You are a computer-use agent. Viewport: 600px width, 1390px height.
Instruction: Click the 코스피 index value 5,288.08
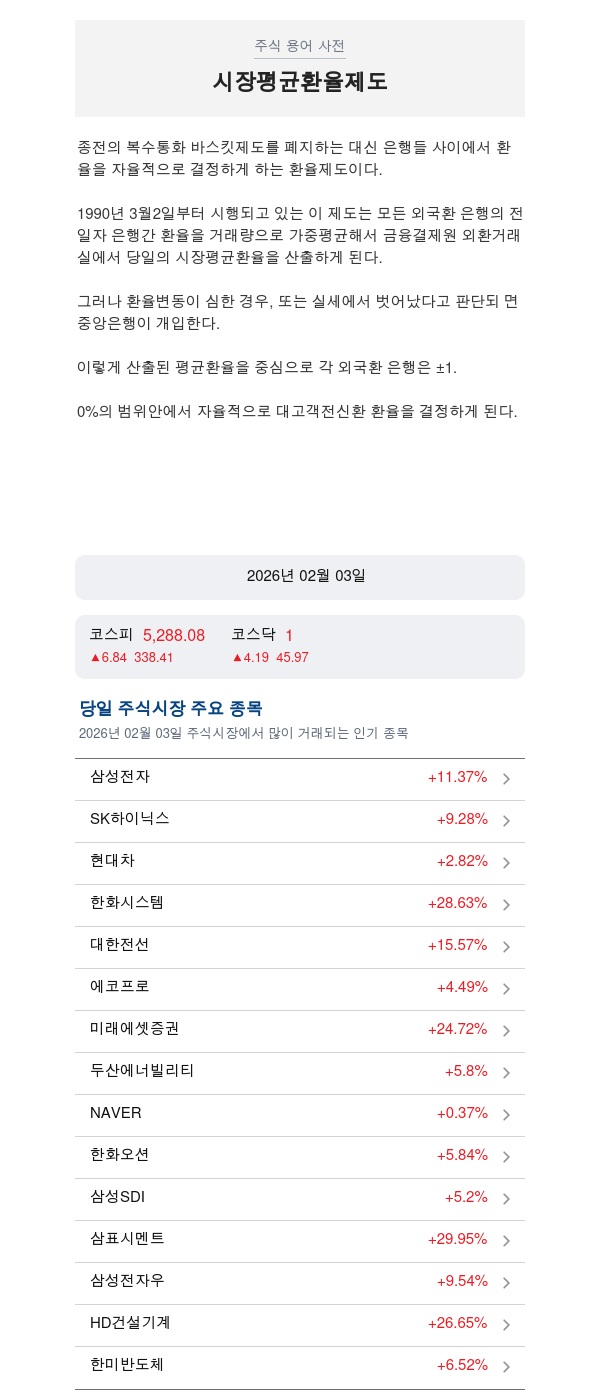(x=174, y=635)
